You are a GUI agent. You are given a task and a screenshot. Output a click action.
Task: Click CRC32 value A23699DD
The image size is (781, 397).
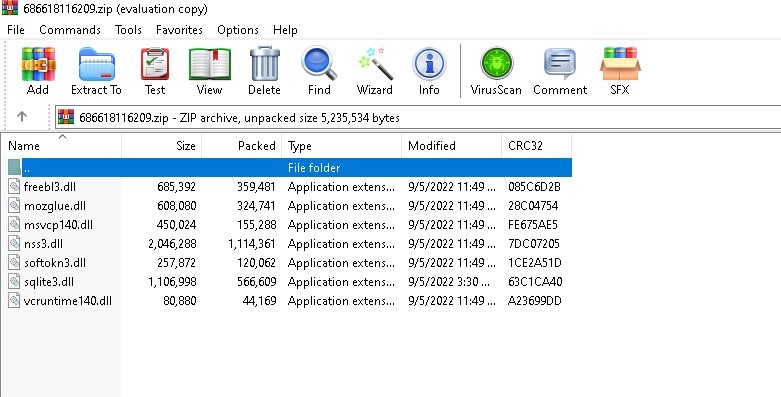click(x=534, y=300)
